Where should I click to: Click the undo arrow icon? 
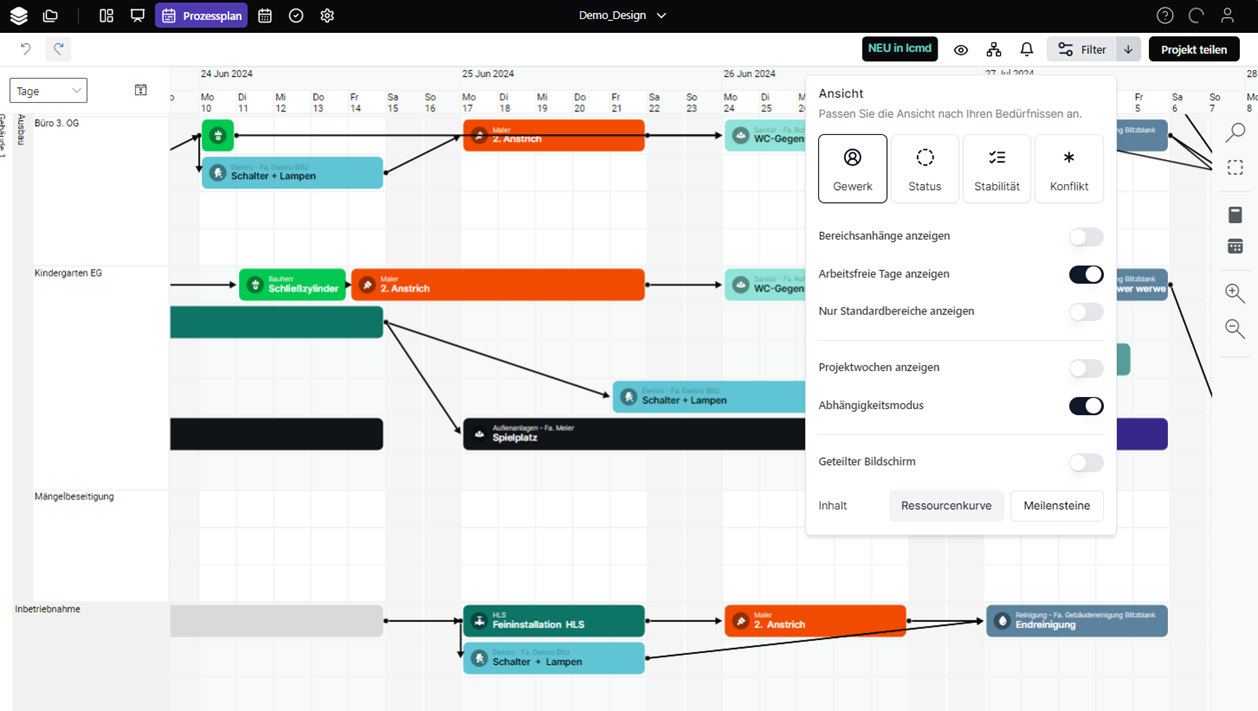[26, 49]
